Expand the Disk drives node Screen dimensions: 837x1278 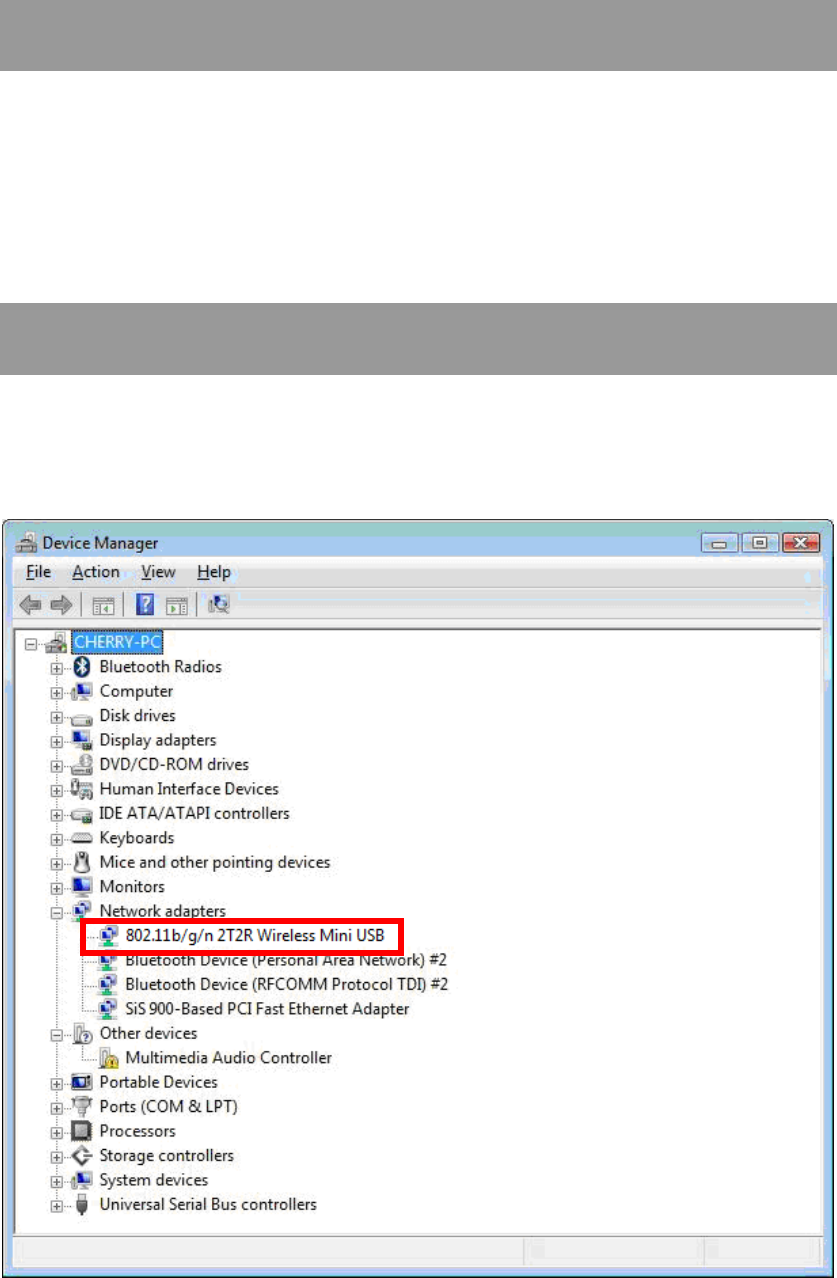[x=56, y=717]
